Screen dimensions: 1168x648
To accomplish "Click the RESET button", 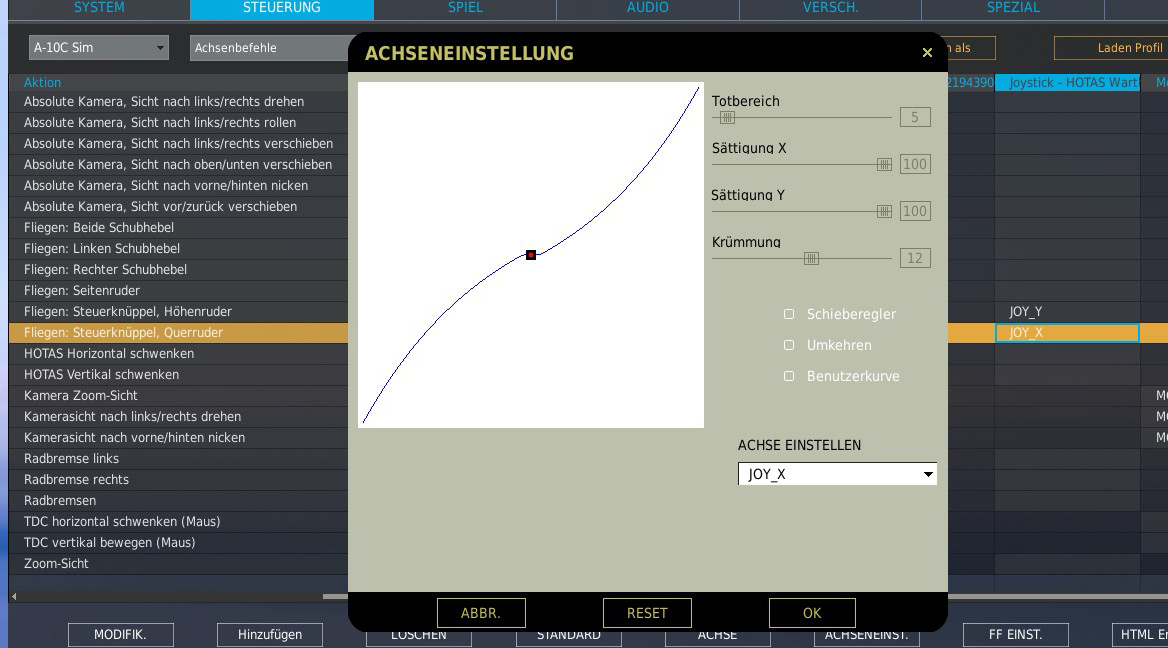I will [x=647, y=613].
